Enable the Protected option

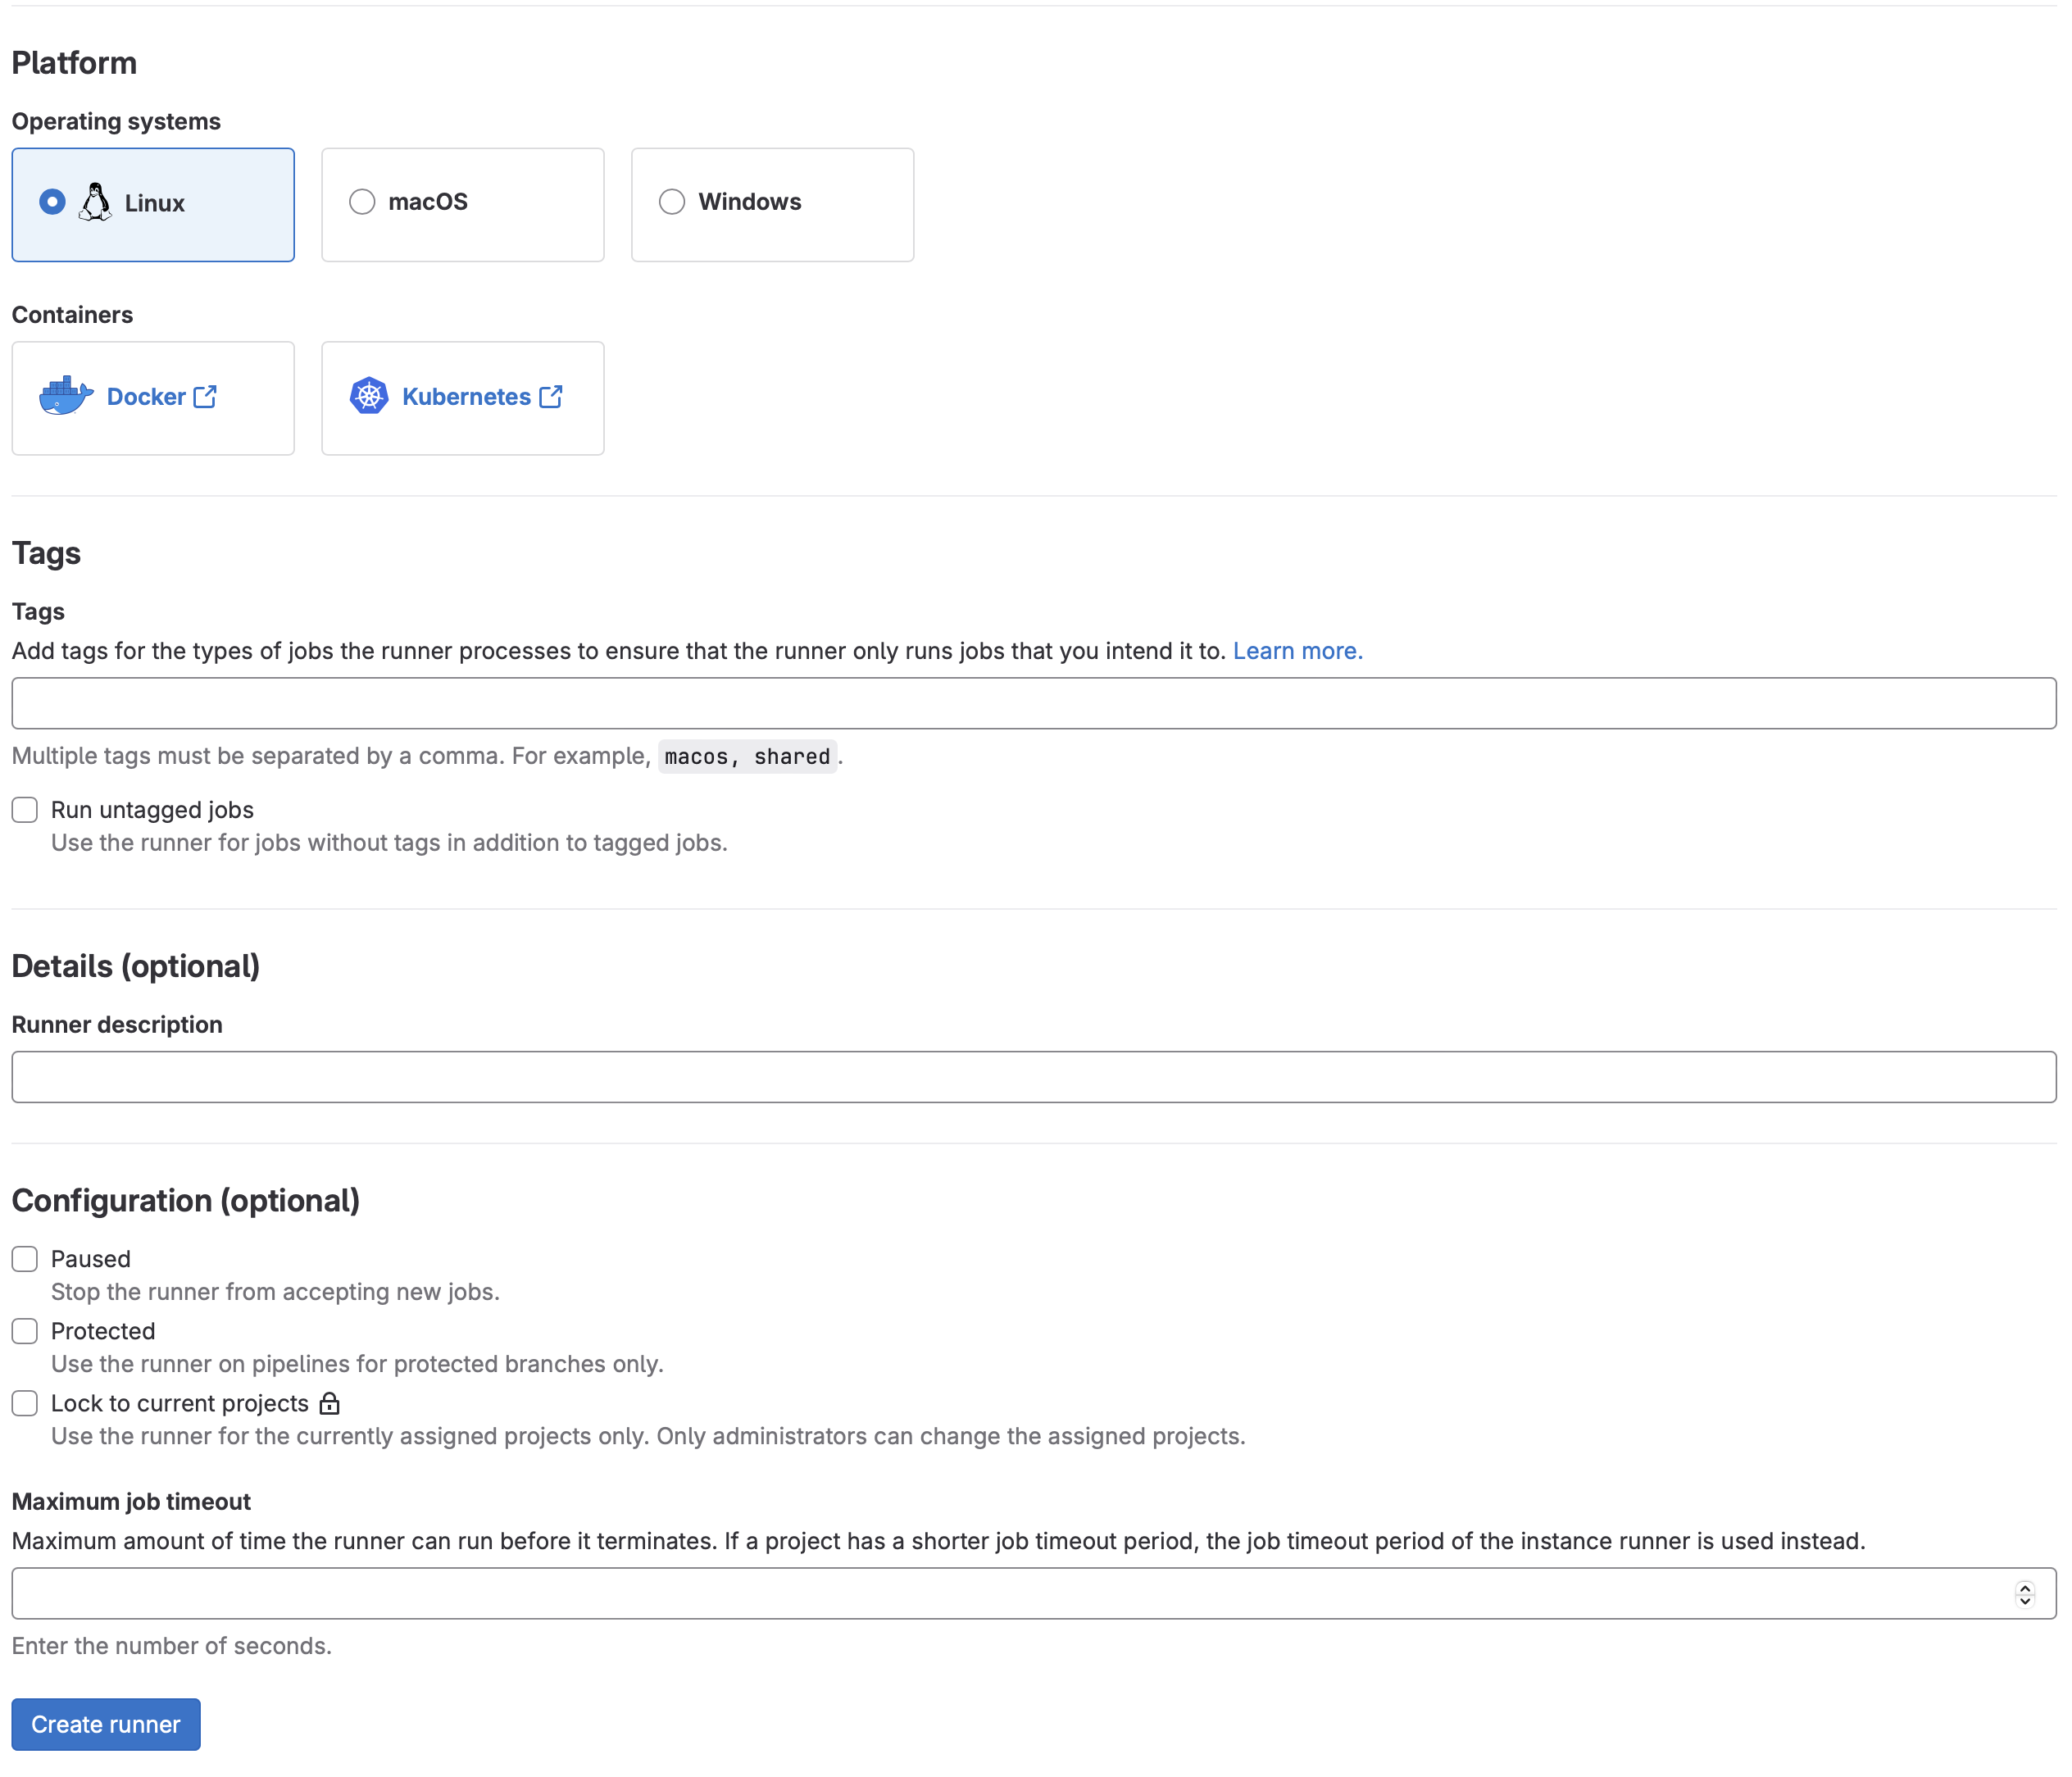[24, 1331]
